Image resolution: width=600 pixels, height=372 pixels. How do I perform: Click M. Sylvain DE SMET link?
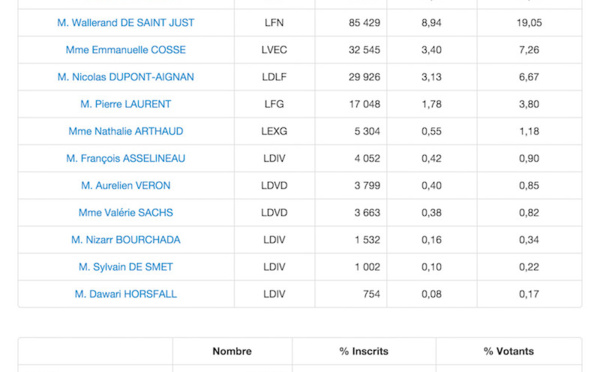click(x=126, y=268)
